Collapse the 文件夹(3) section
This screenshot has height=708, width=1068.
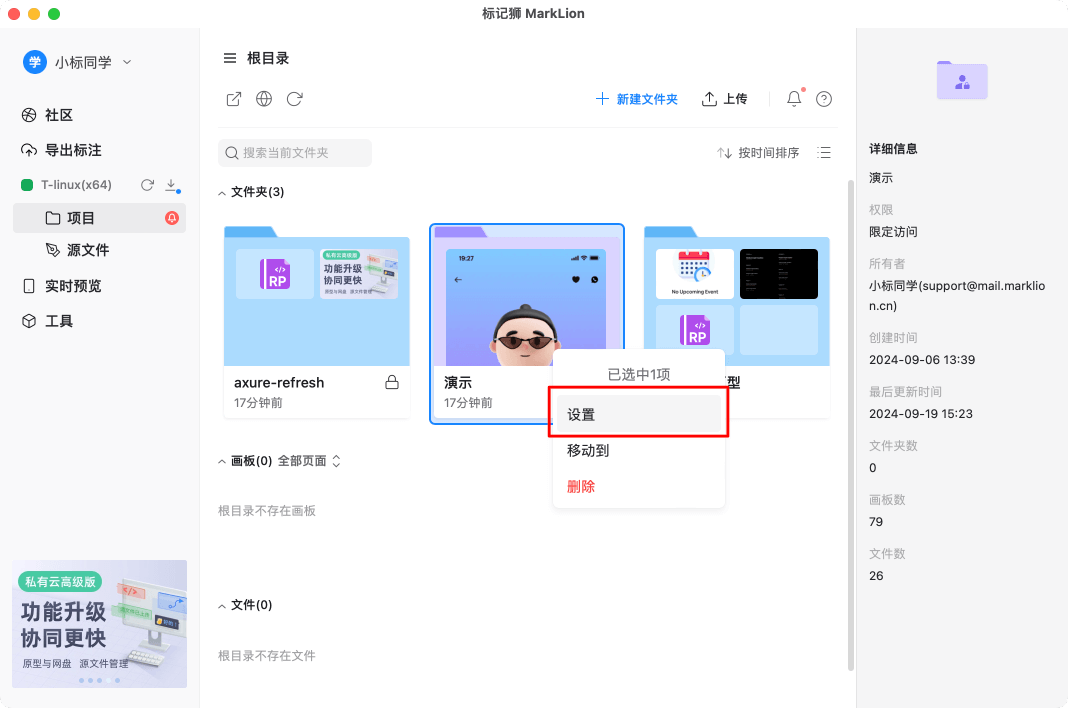point(222,191)
